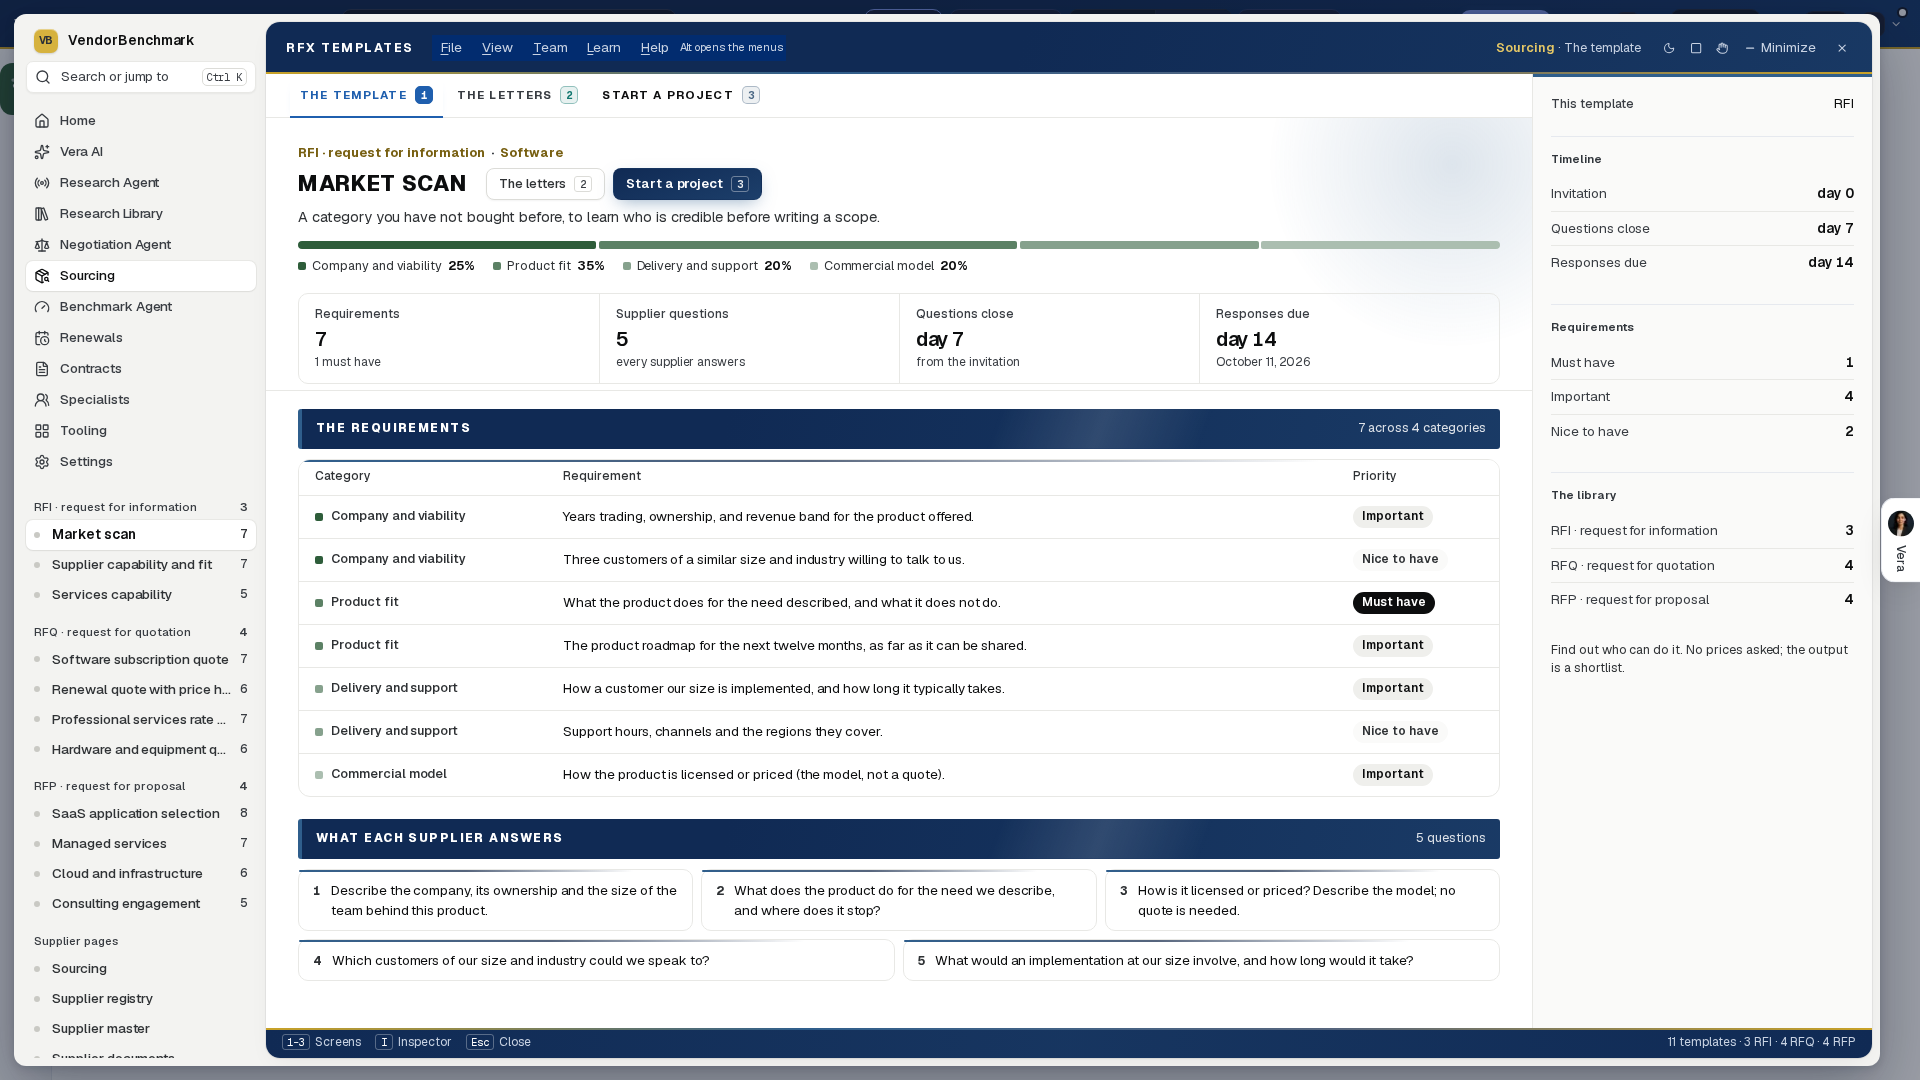Click the Contracts document icon

point(42,369)
